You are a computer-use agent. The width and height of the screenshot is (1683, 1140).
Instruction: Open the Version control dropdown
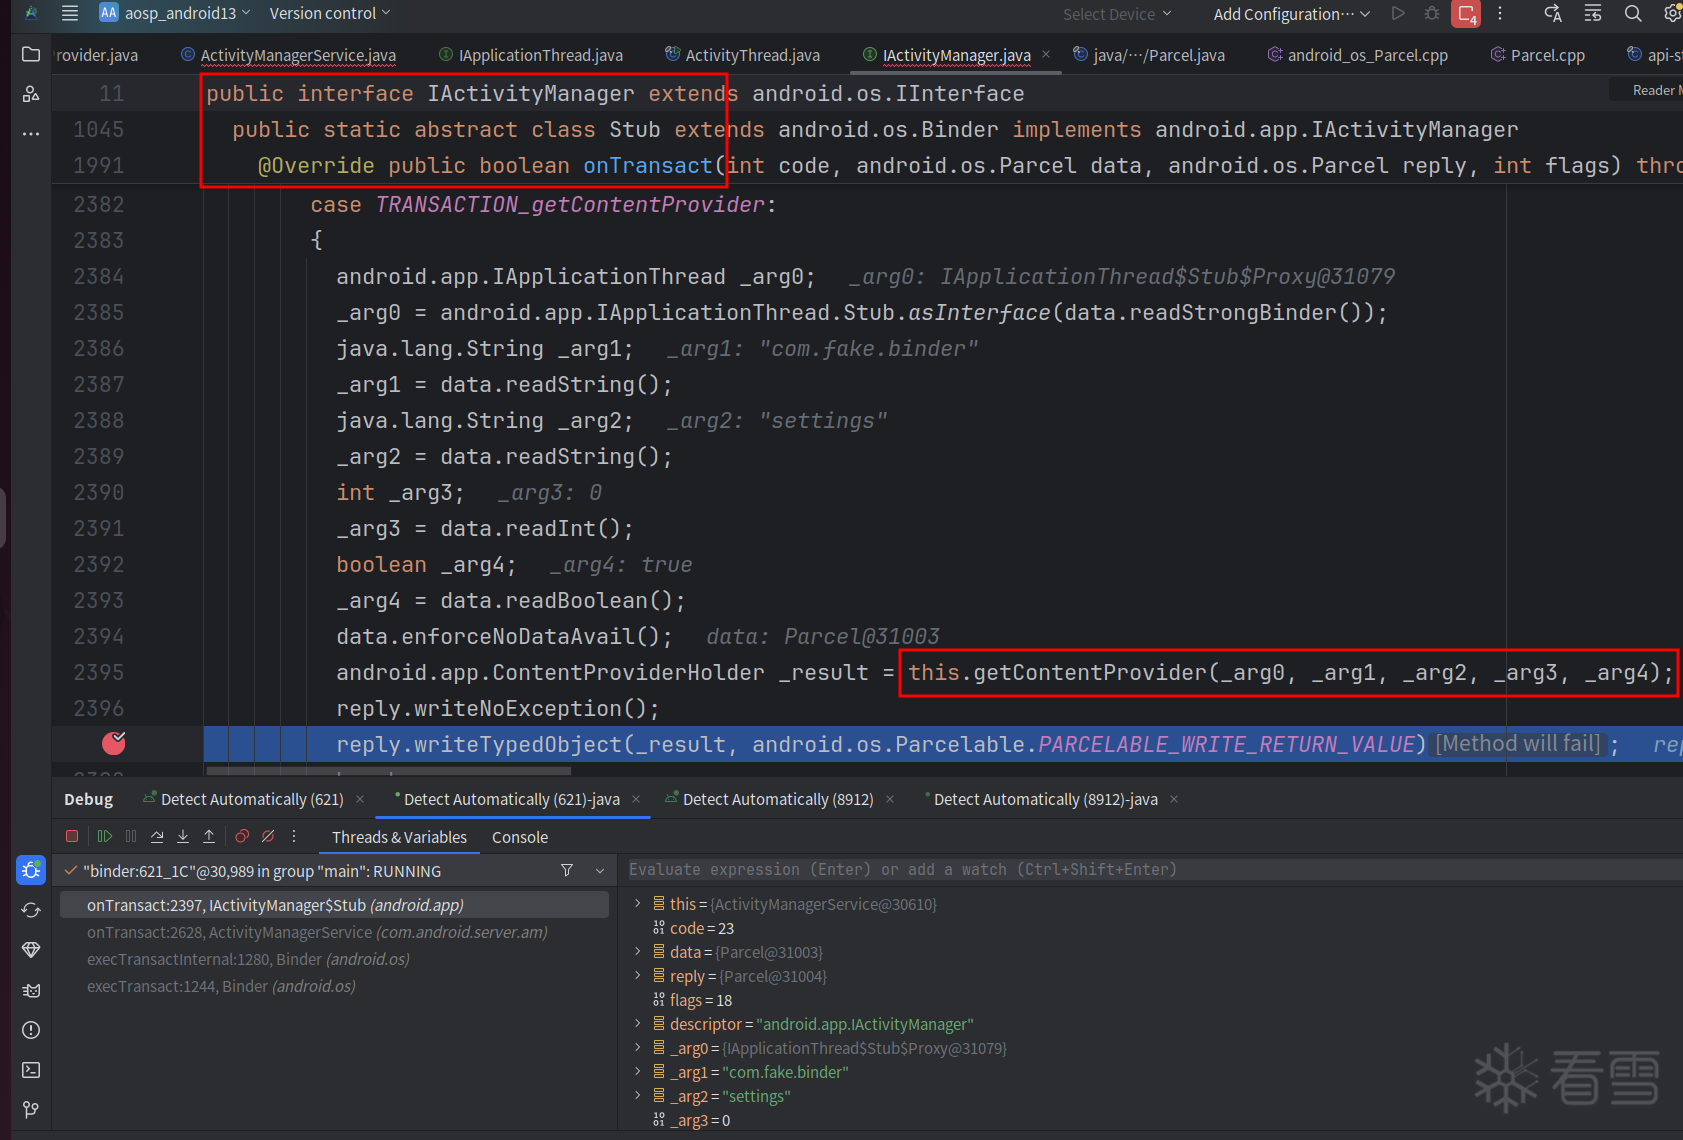pos(329,13)
